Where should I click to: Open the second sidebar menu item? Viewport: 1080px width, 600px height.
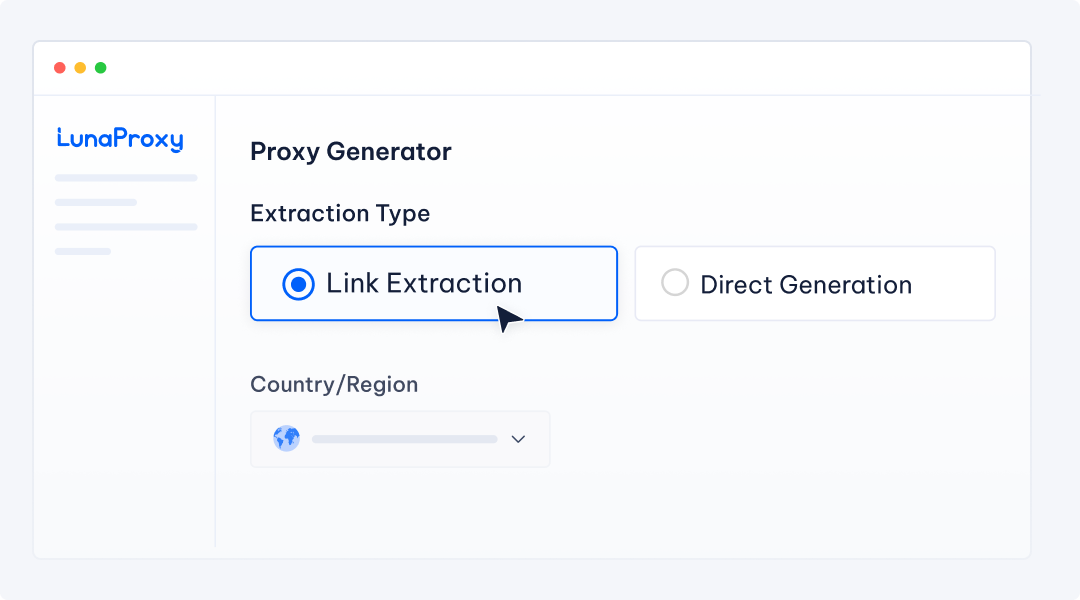[96, 202]
